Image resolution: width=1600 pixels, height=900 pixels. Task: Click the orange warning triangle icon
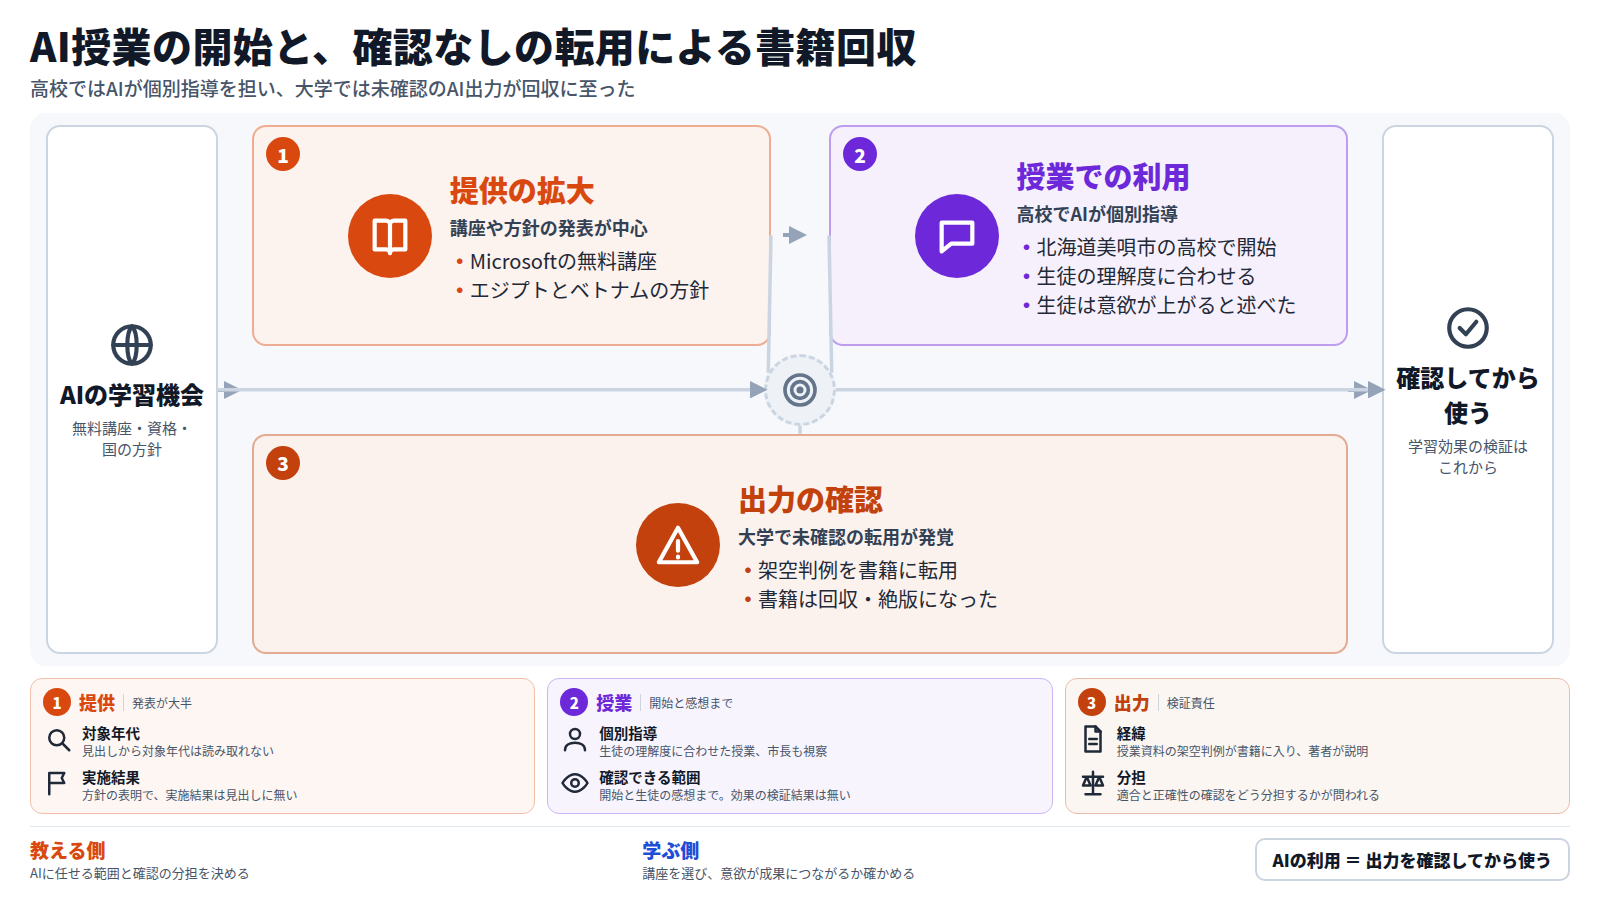coord(678,545)
